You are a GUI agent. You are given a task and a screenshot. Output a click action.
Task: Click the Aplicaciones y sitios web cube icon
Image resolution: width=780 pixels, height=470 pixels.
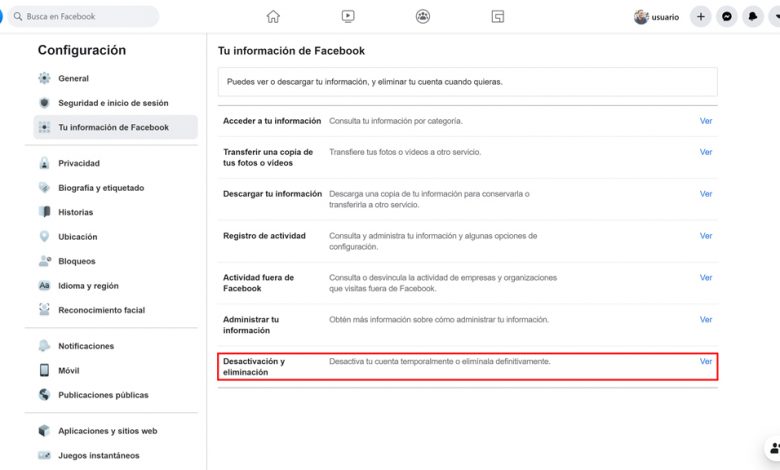[x=44, y=431]
